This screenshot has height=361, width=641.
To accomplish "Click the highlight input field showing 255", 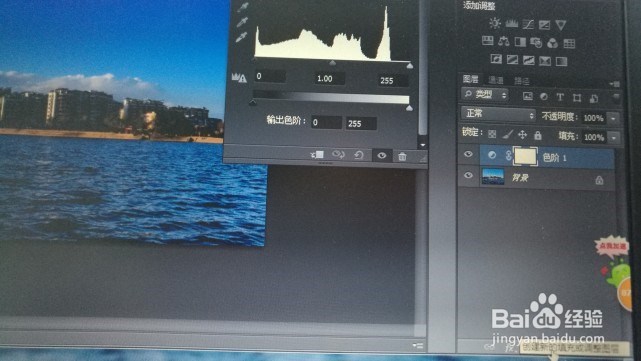I will tap(392, 81).
